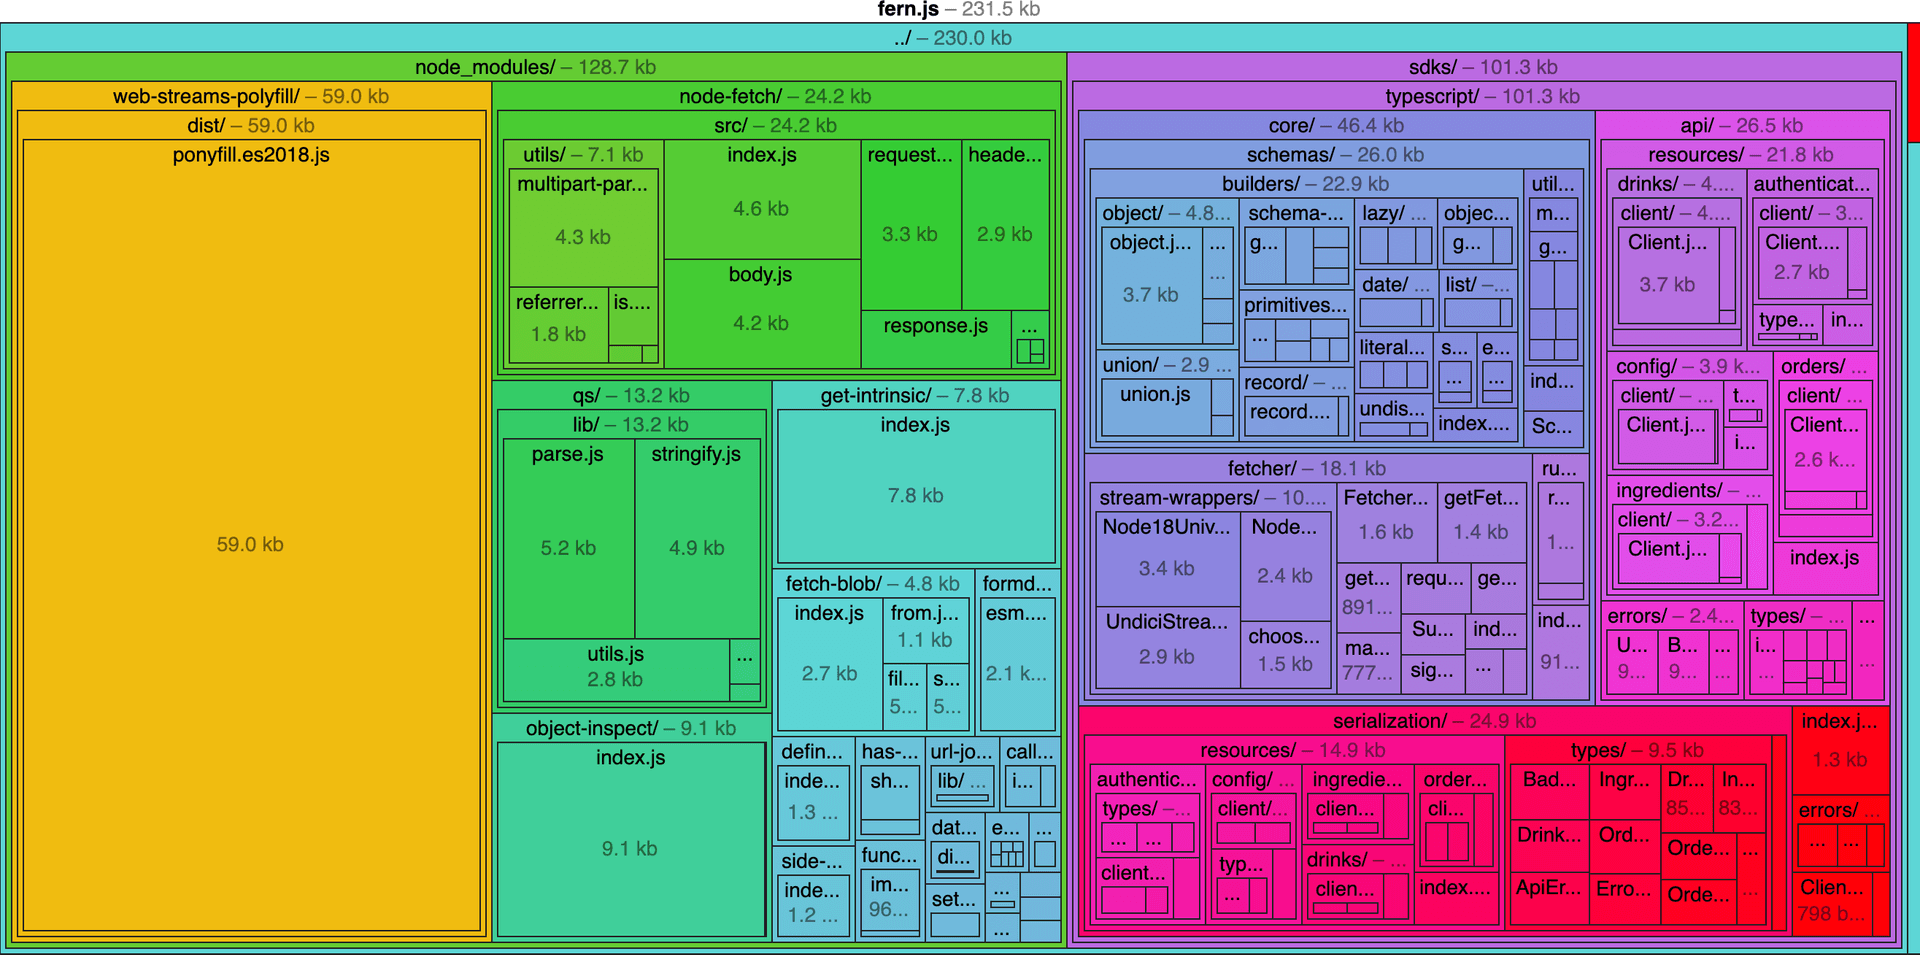The width and height of the screenshot is (1920, 955).
Task: Click the response.js block
Action: [x=935, y=338]
